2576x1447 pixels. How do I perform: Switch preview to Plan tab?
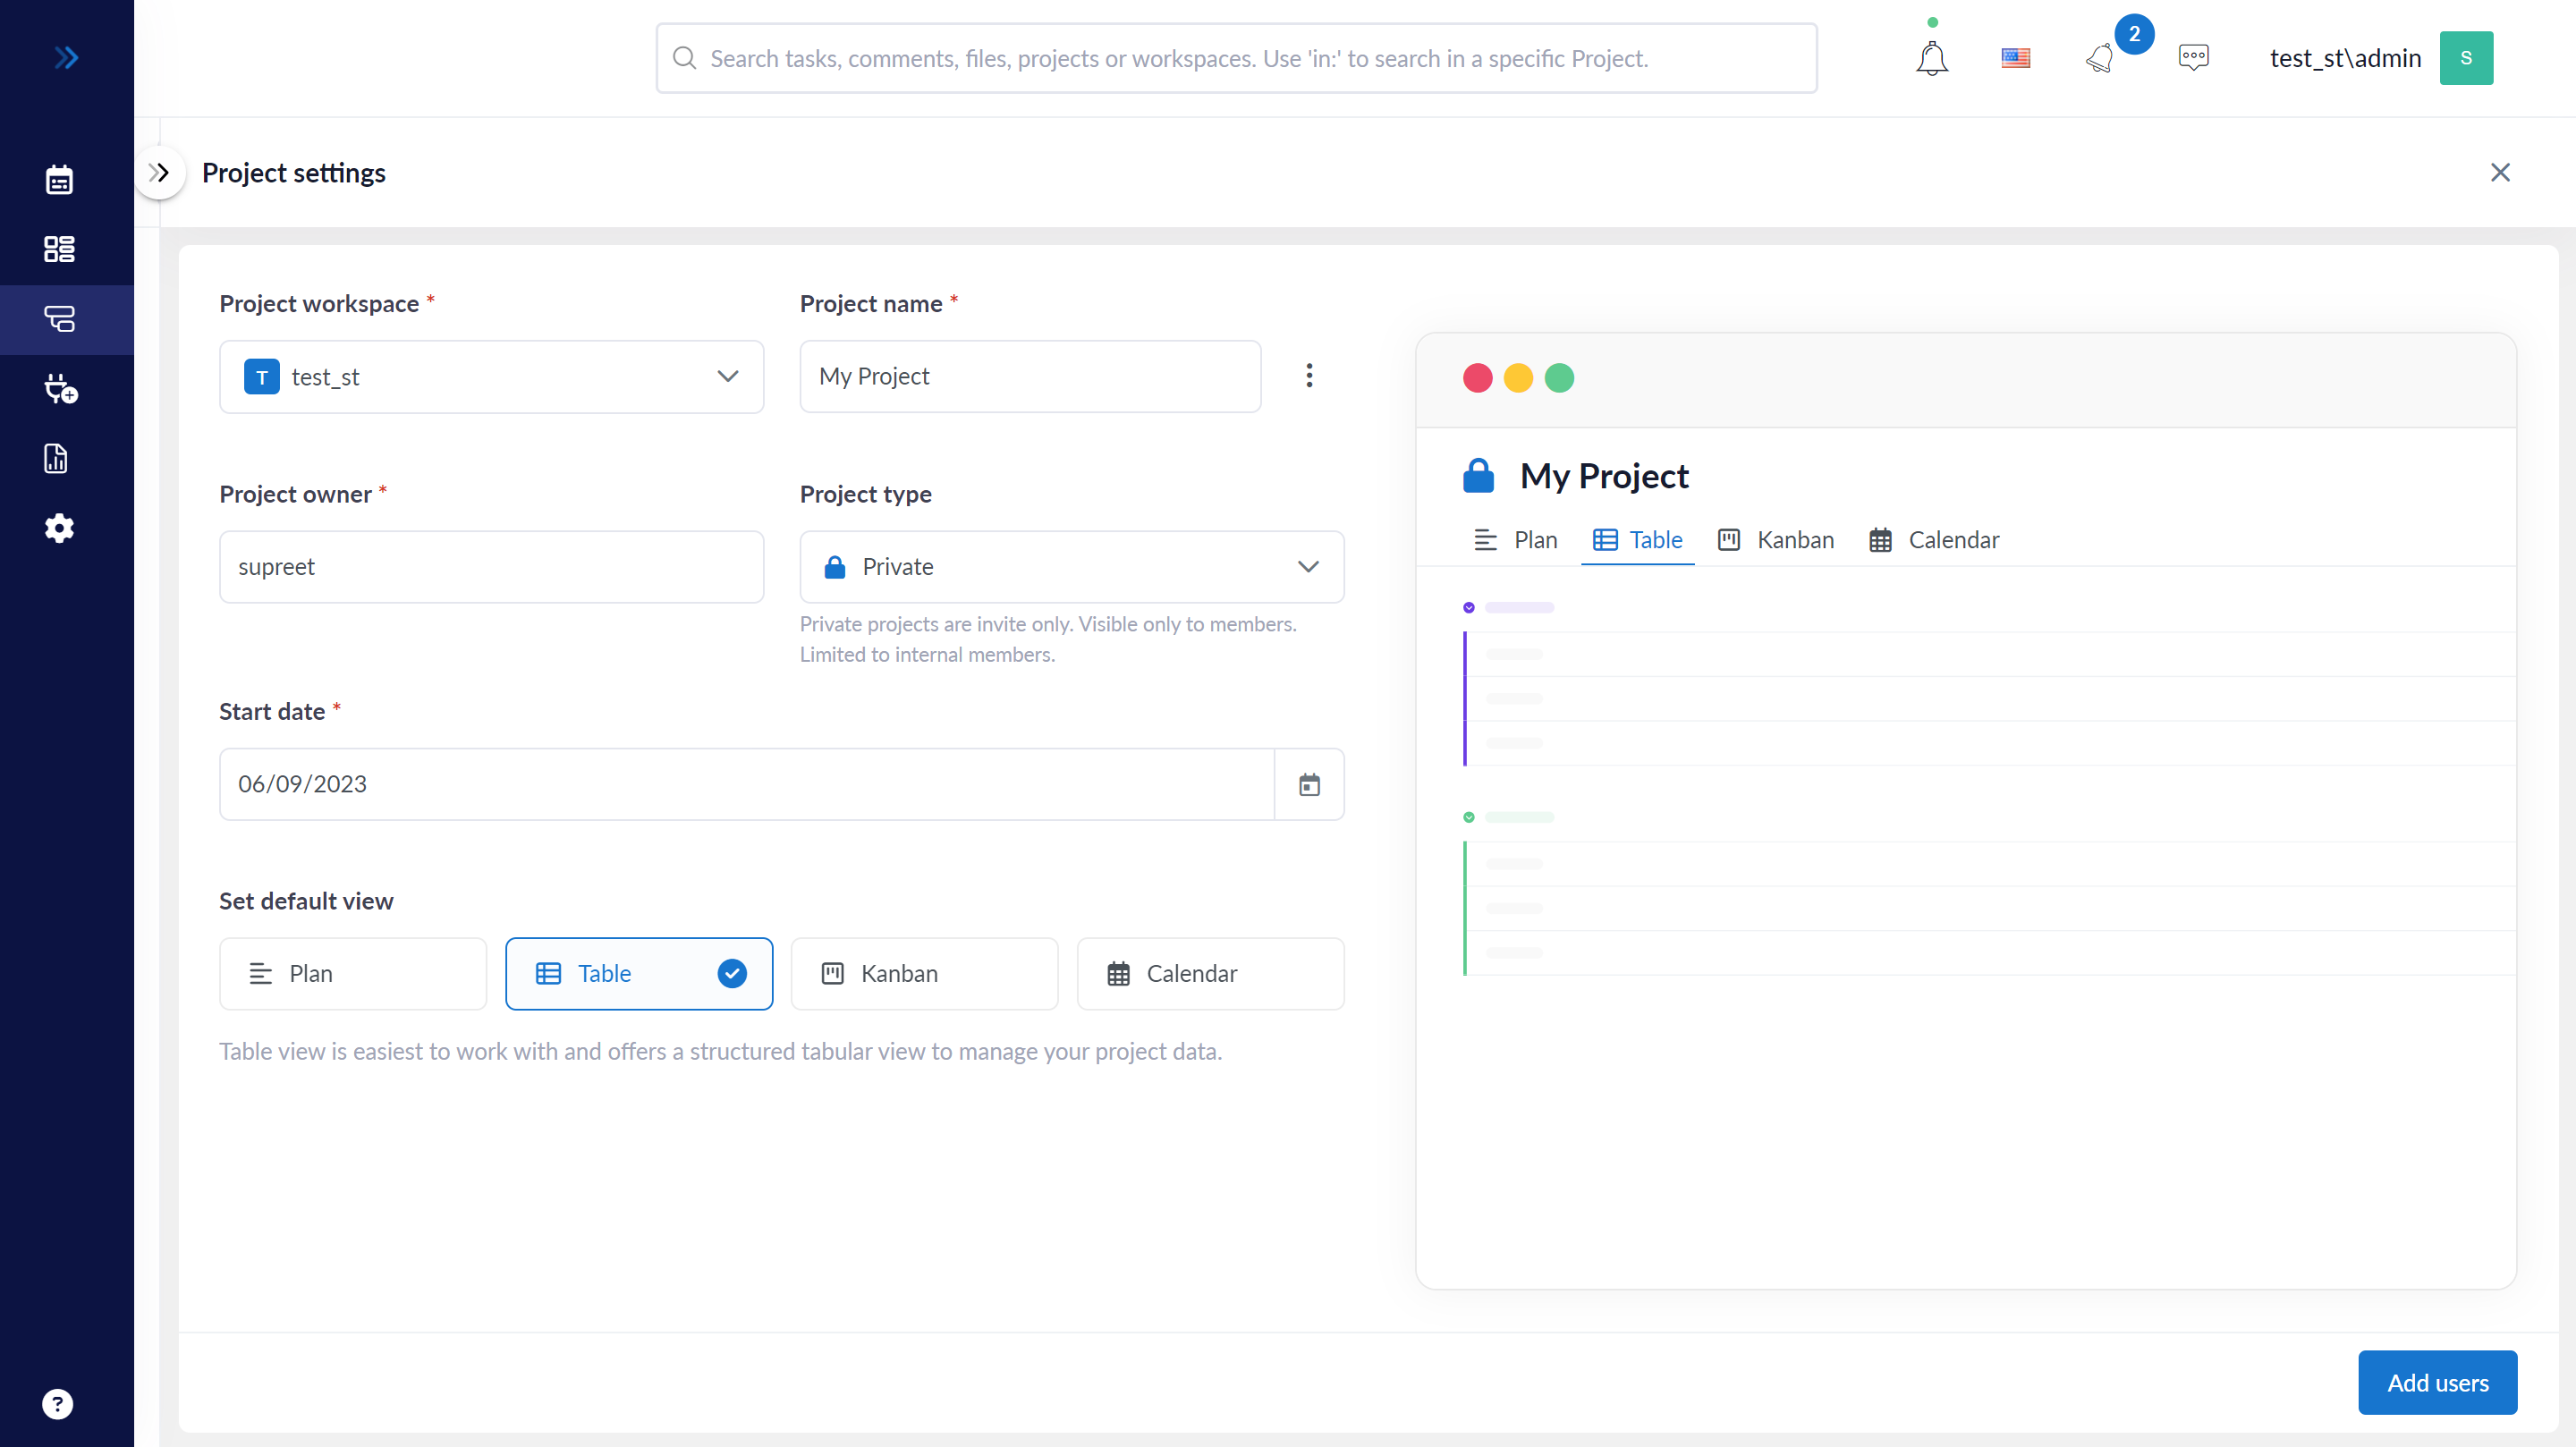[x=1516, y=540]
